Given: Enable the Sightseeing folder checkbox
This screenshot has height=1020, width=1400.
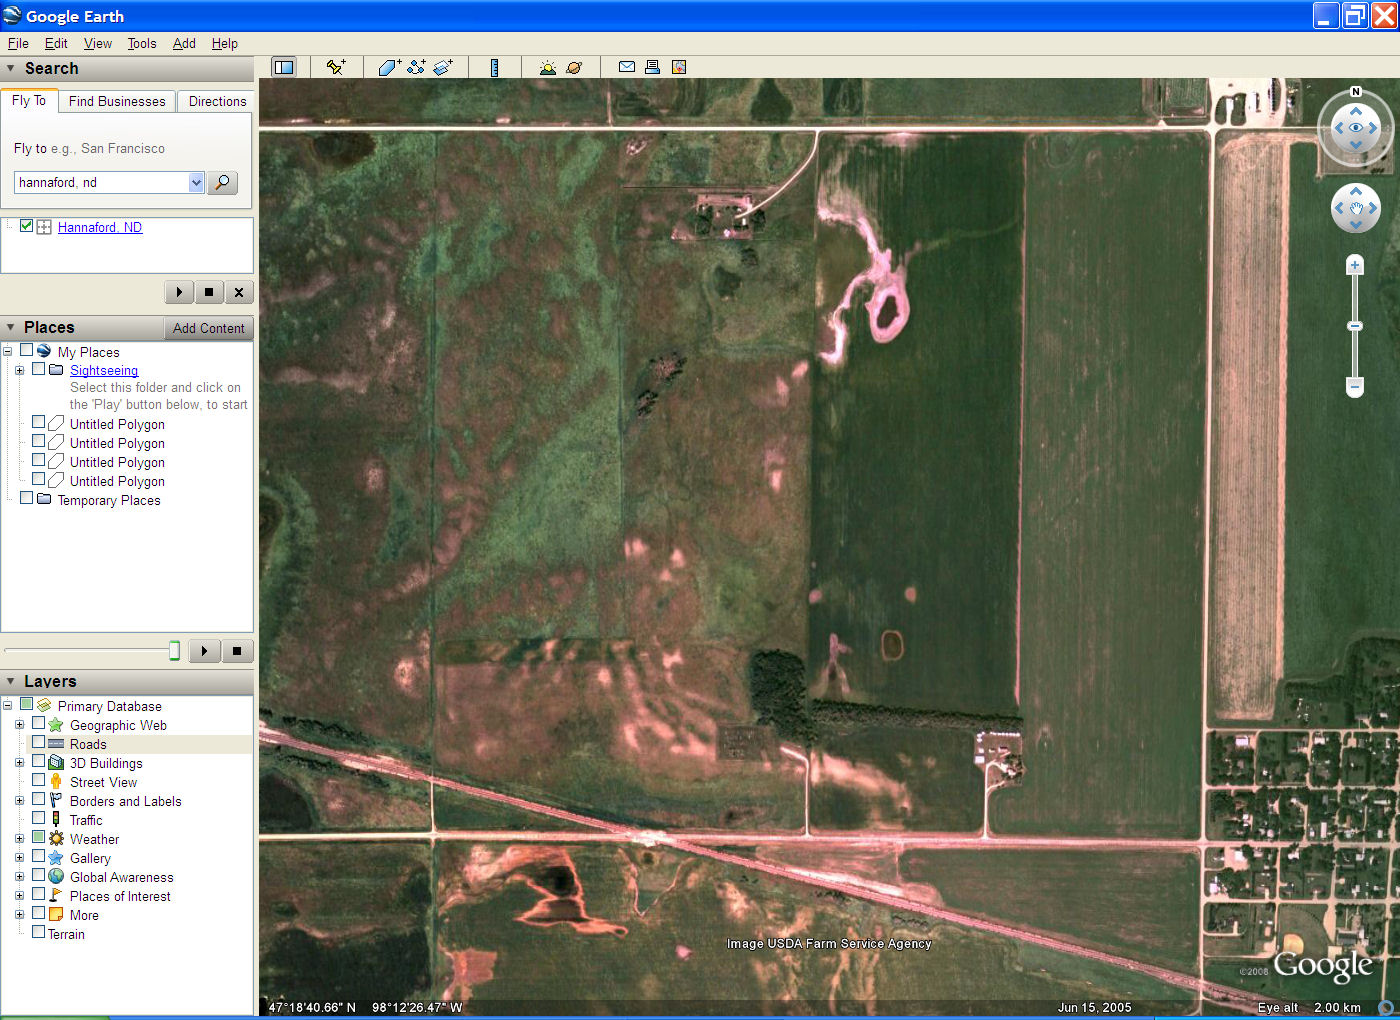Looking at the screenshot, I should point(39,369).
